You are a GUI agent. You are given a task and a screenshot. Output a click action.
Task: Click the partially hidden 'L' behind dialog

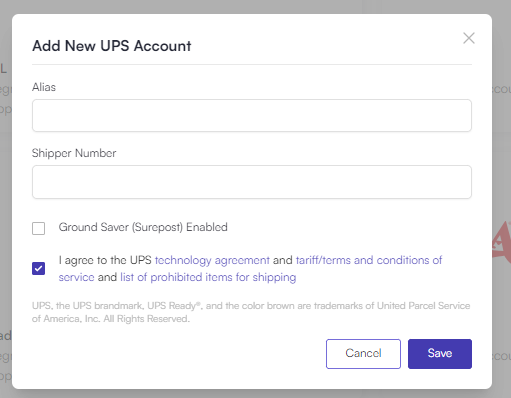pos(3,68)
